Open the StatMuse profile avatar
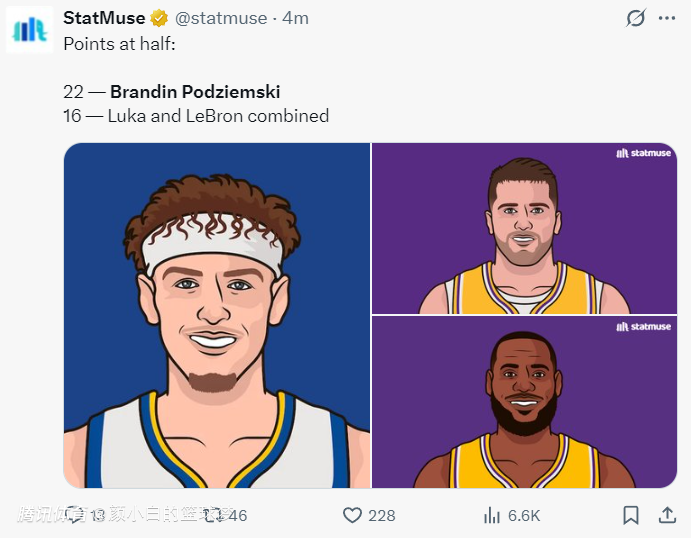This screenshot has width=691, height=538. [x=30, y=29]
